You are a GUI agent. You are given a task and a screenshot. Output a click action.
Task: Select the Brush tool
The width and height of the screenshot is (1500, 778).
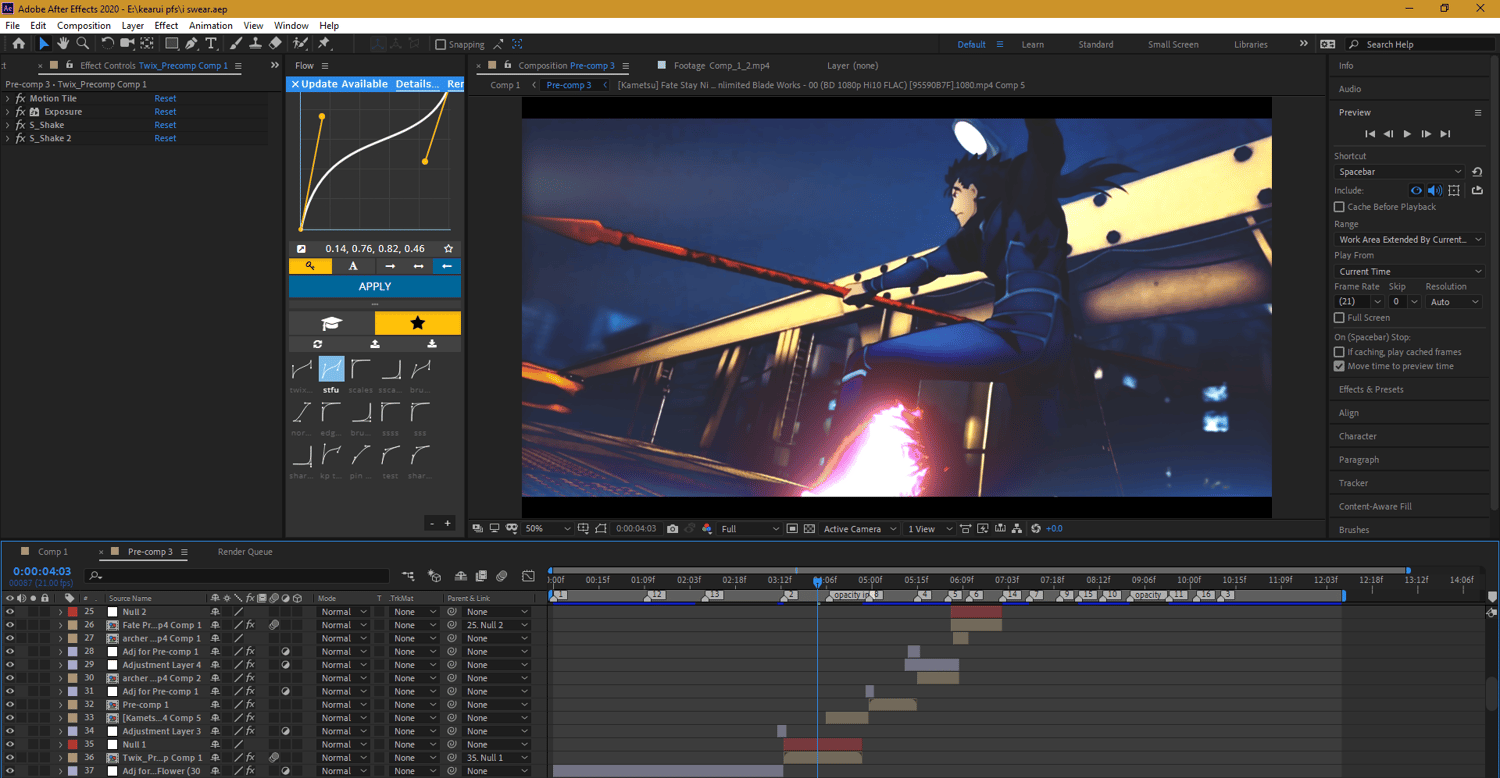(x=236, y=44)
